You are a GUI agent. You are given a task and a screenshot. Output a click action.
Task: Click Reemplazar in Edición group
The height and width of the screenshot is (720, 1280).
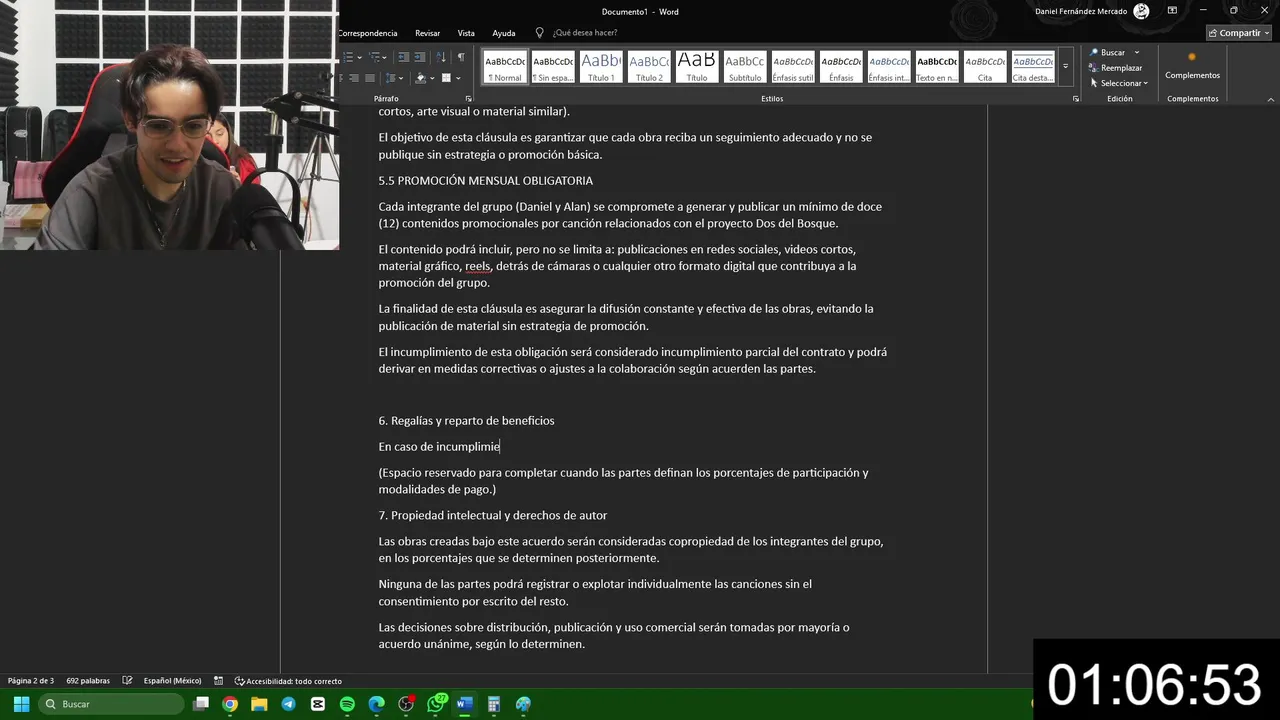pos(1116,68)
